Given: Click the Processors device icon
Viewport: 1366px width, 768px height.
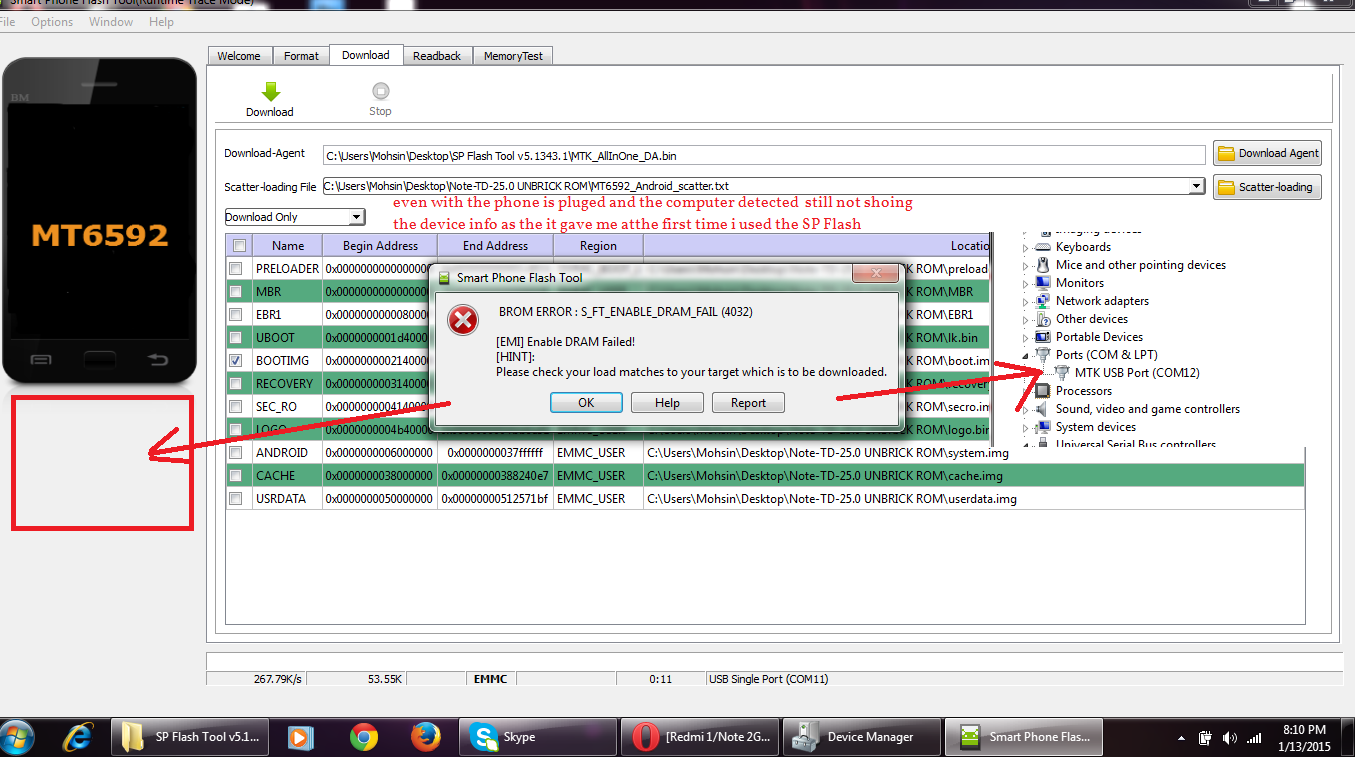Looking at the screenshot, I should [x=1044, y=391].
